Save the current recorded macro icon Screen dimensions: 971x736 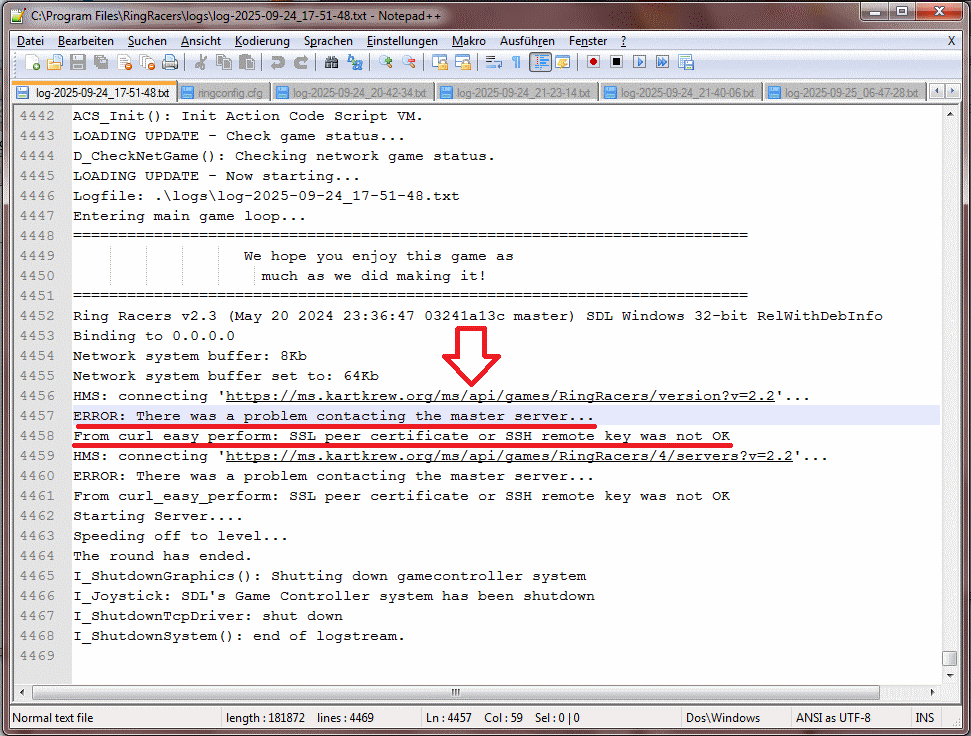click(686, 62)
